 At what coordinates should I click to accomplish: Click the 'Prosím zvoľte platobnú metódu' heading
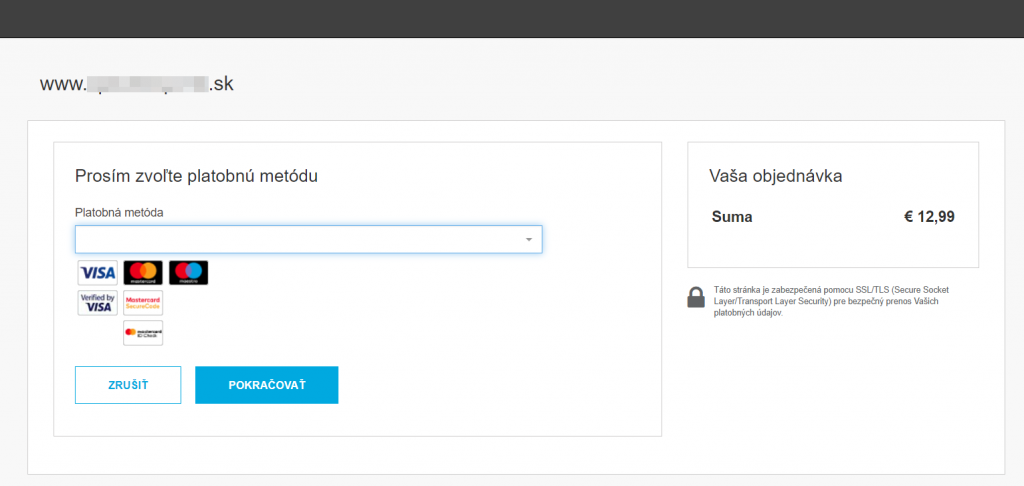(196, 177)
